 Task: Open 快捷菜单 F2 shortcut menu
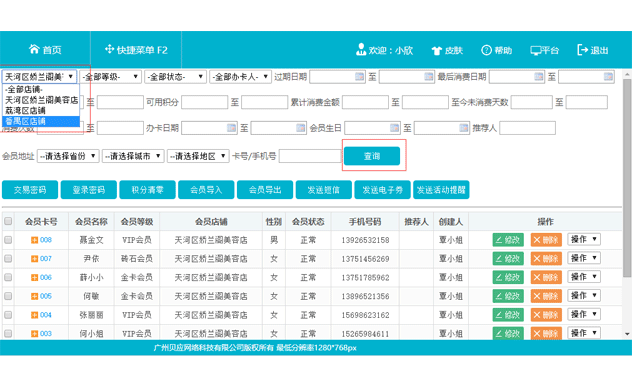[135, 50]
